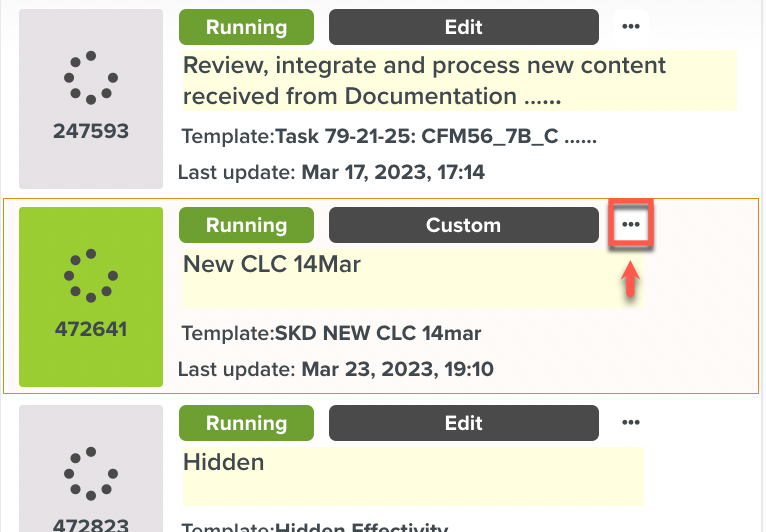This screenshot has height=532, width=766.
Task: Click Edit on the Hidden task card
Action: [x=464, y=423]
